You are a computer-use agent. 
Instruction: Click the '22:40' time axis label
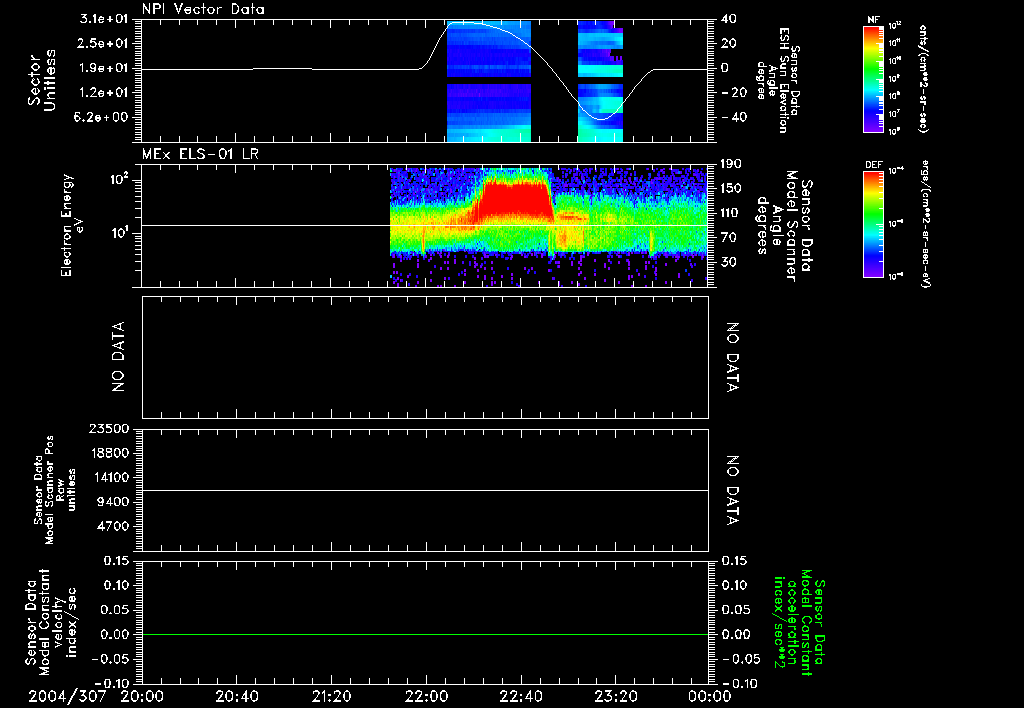(520, 696)
